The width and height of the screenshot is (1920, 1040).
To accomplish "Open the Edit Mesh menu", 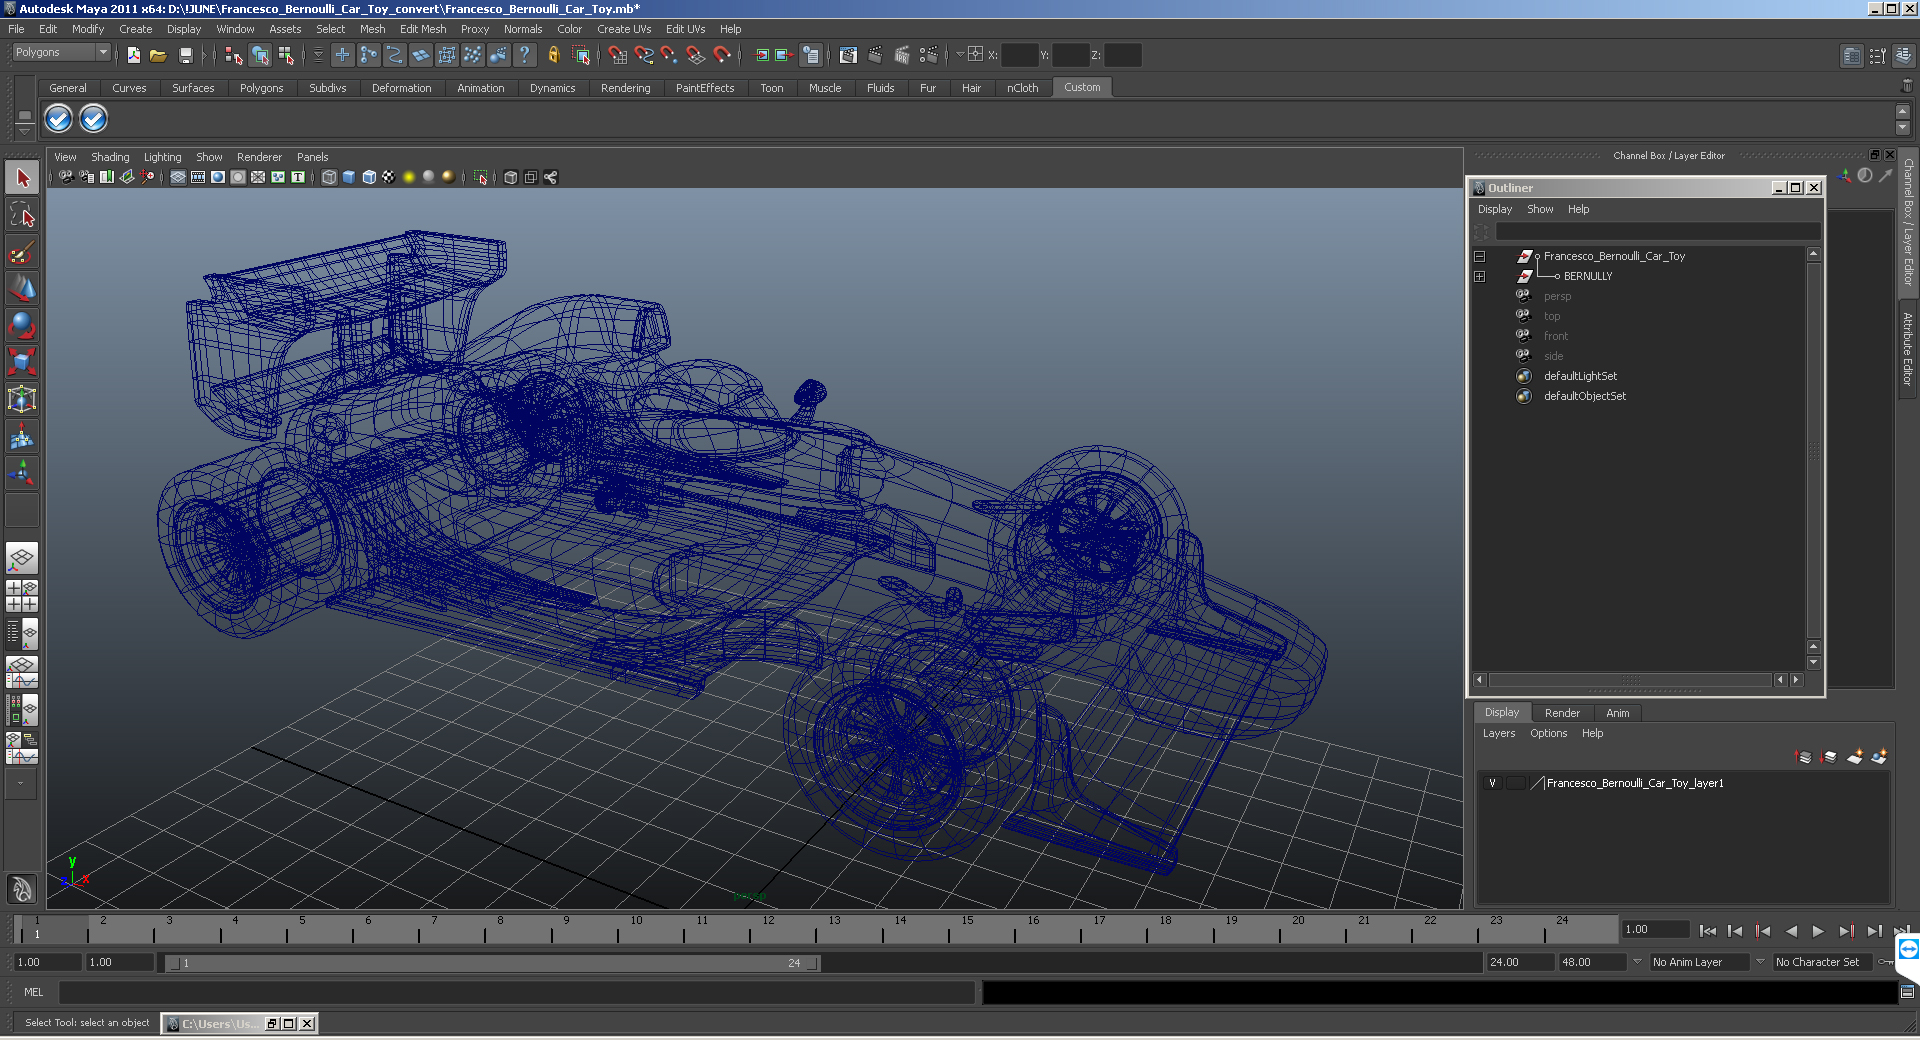I will (423, 29).
